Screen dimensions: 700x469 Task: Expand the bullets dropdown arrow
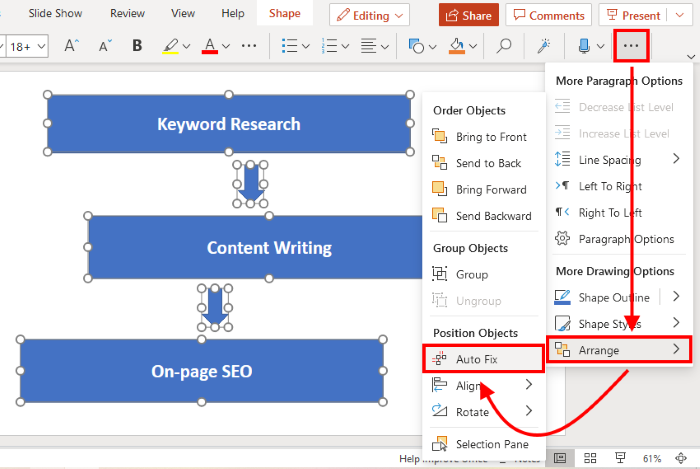306,46
